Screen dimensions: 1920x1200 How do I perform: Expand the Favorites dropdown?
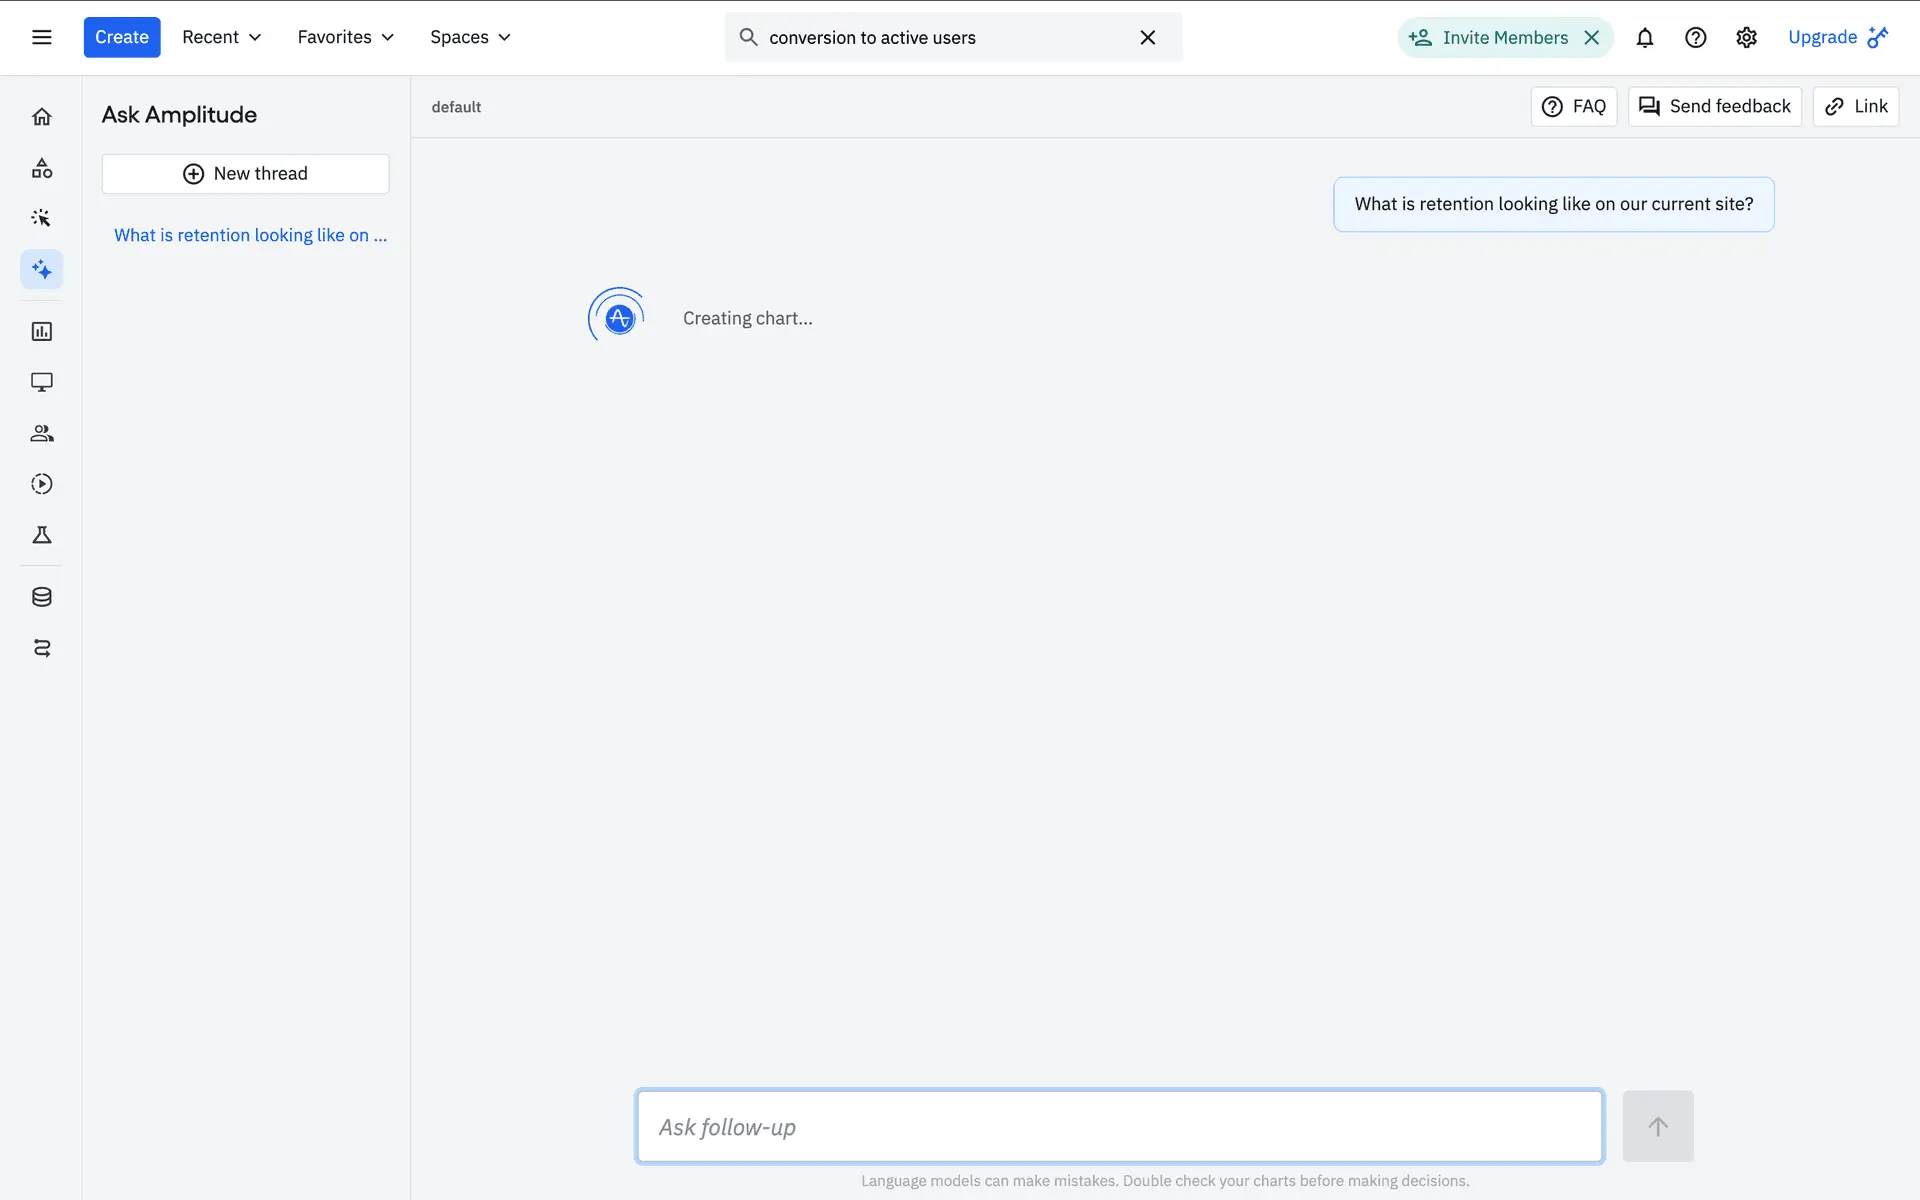pos(345,37)
